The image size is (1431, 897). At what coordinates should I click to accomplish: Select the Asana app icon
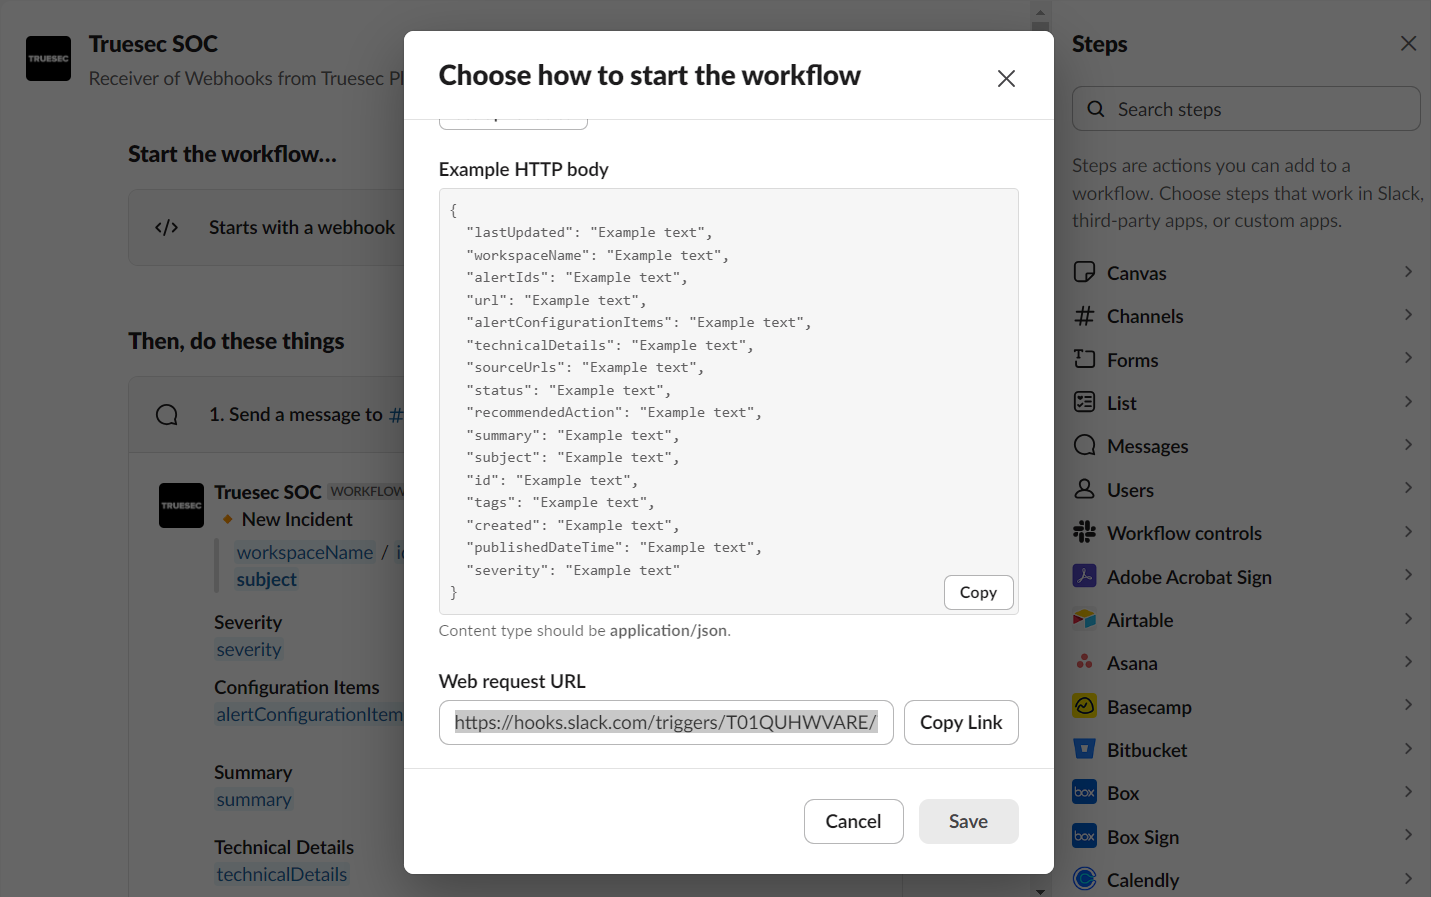(1086, 662)
